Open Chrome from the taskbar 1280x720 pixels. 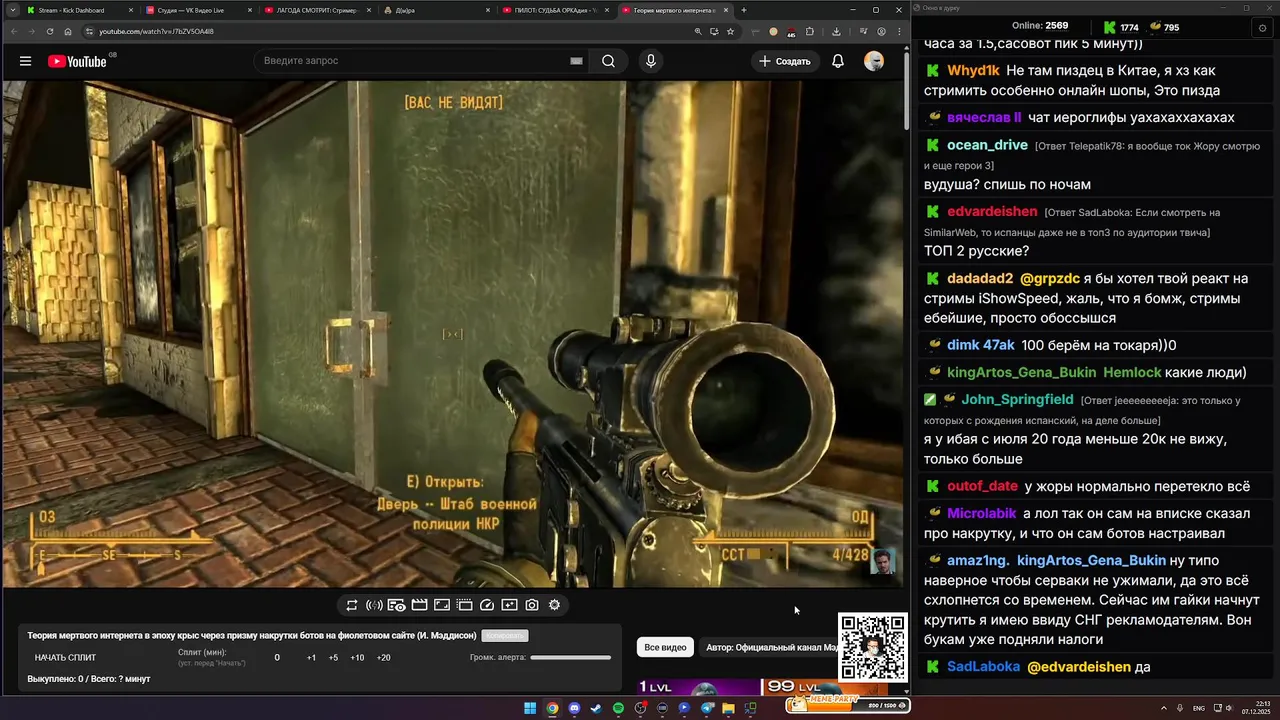552,708
